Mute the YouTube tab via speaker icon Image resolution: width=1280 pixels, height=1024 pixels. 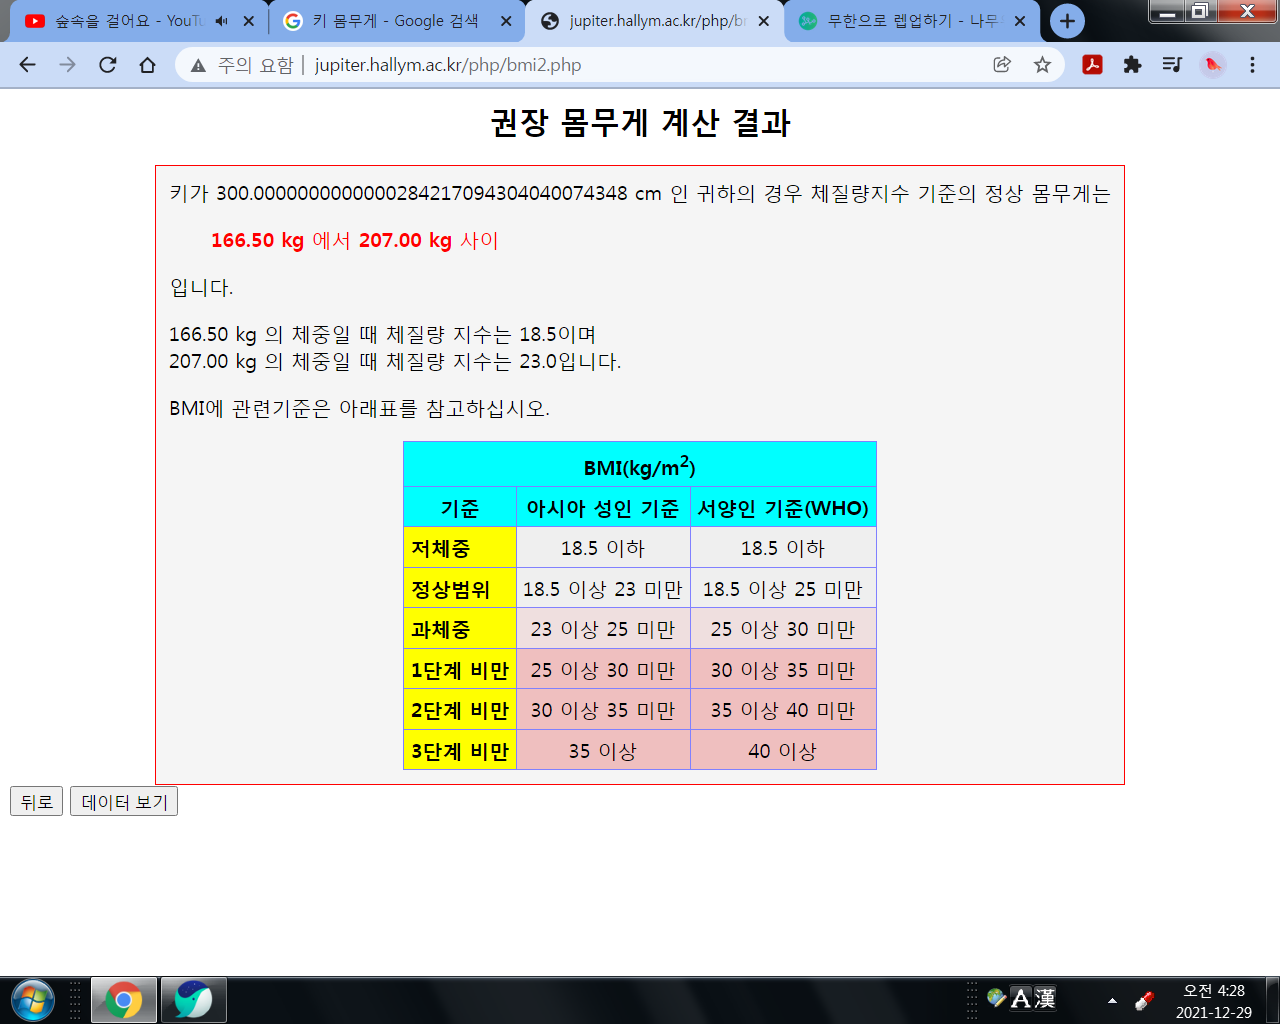point(221,21)
